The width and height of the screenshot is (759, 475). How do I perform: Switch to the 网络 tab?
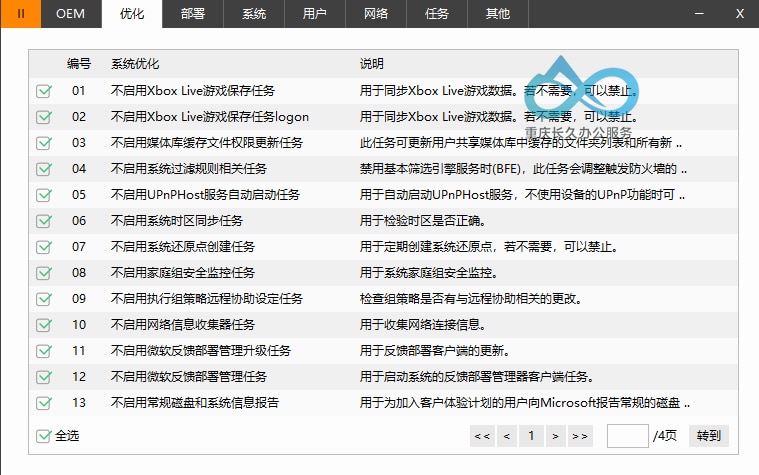pos(376,14)
